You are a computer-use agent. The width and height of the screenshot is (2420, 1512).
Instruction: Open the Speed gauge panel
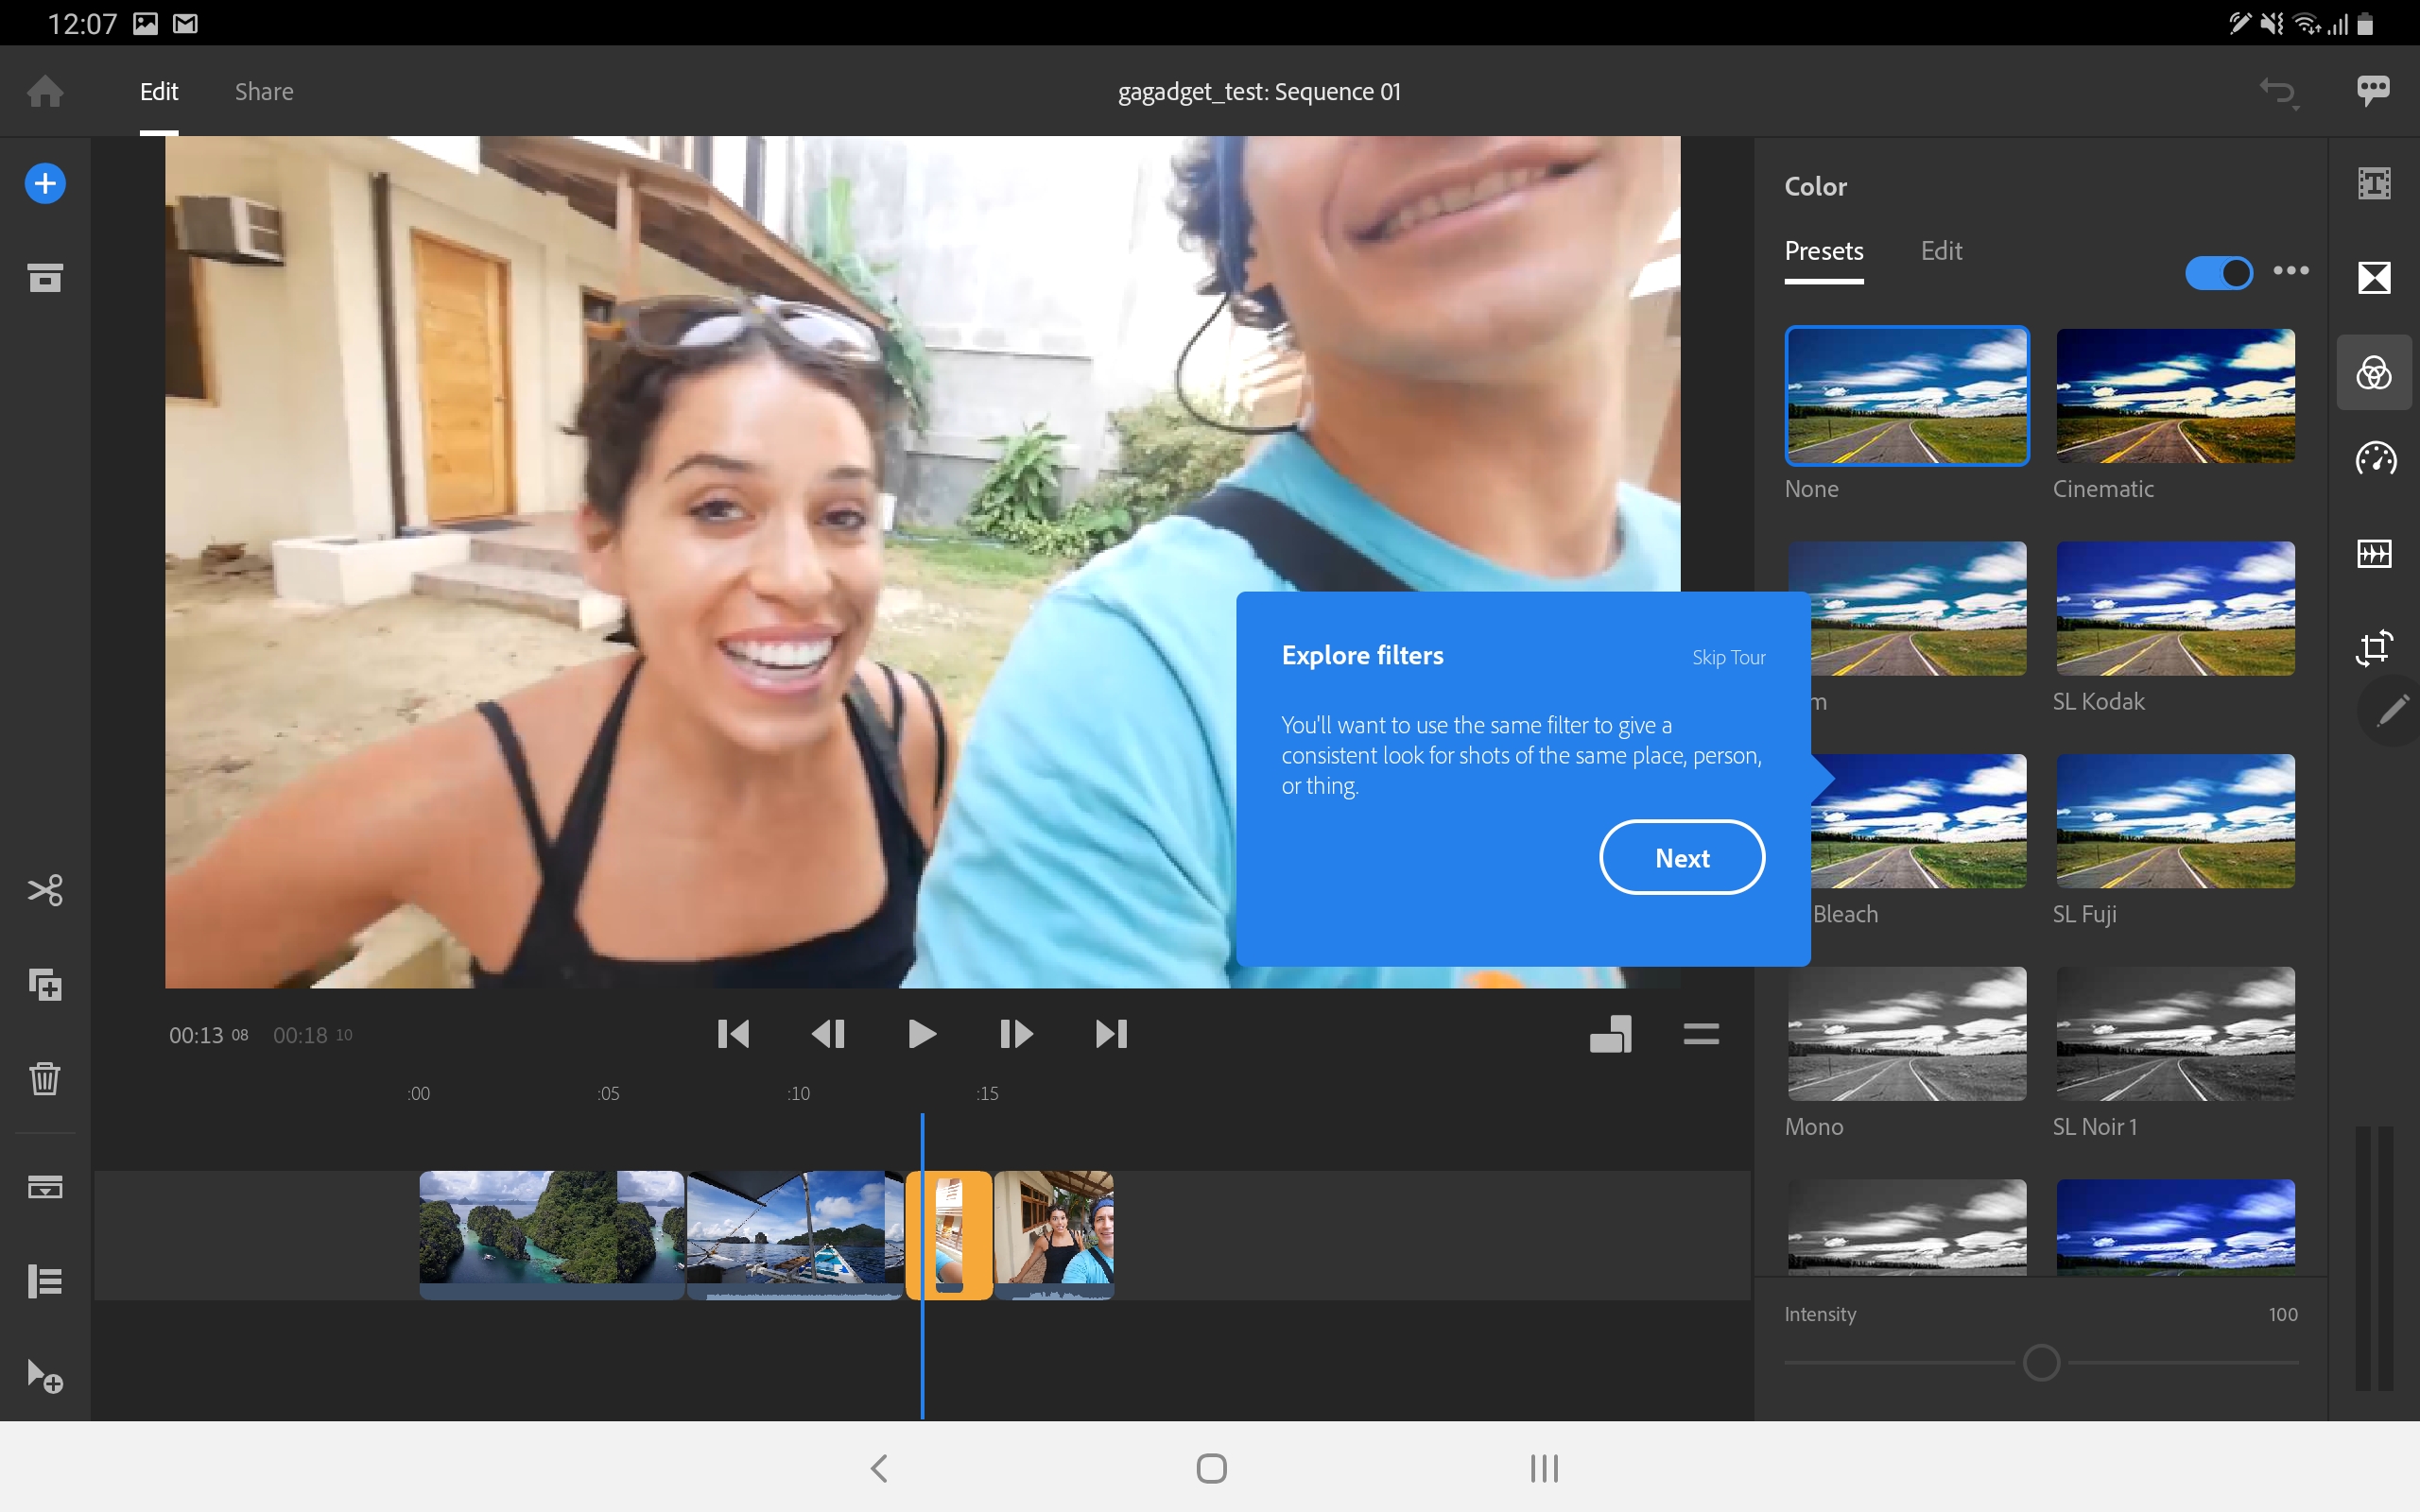point(2375,459)
